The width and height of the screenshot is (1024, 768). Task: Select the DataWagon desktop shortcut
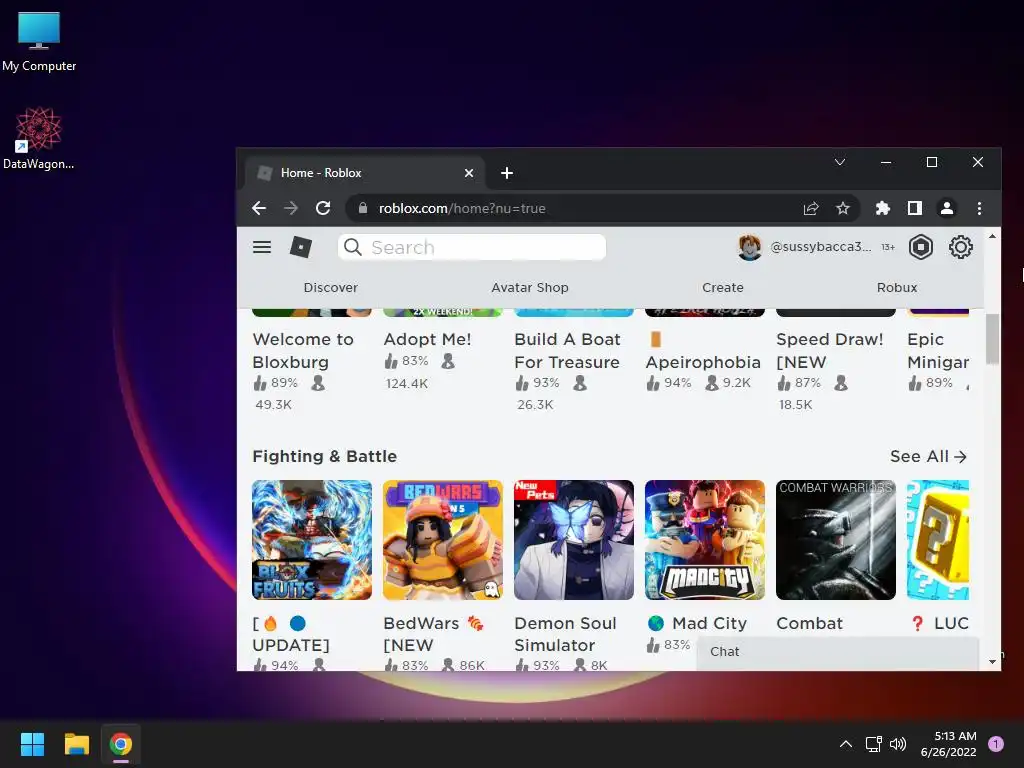click(39, 138)
